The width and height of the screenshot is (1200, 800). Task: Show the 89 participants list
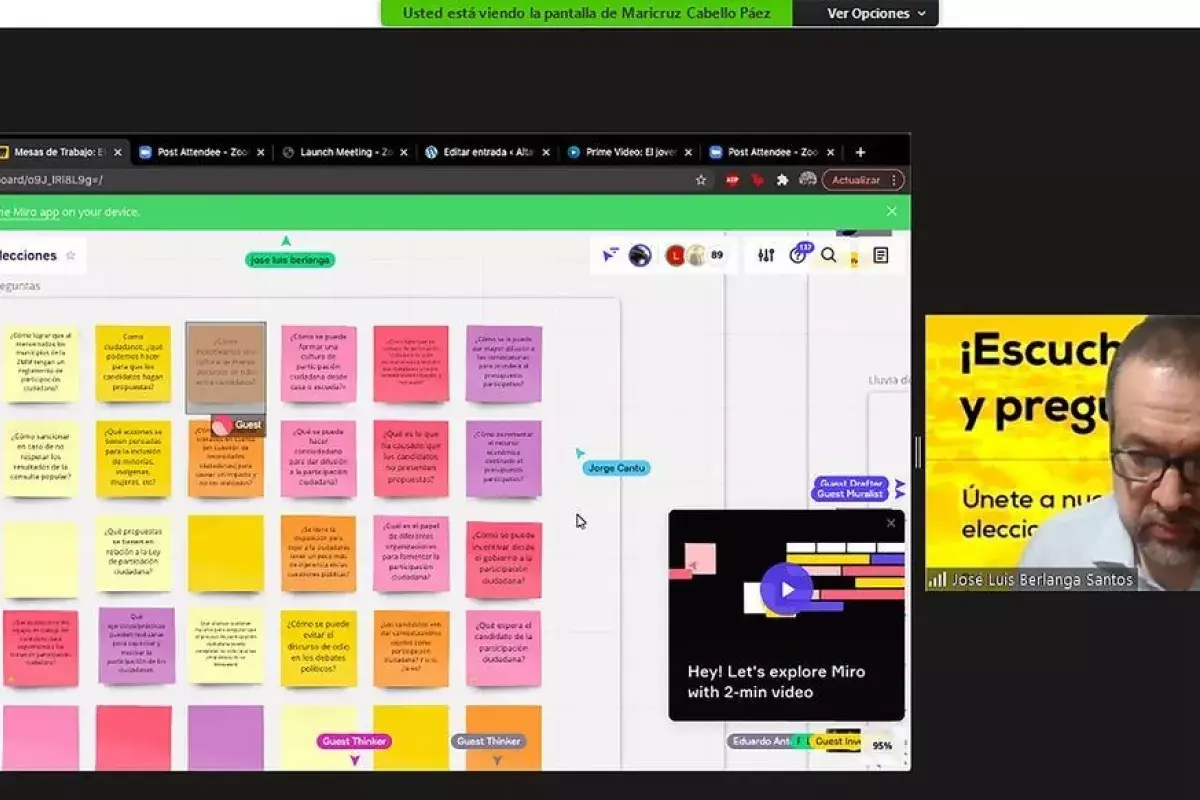coord(716,255)
